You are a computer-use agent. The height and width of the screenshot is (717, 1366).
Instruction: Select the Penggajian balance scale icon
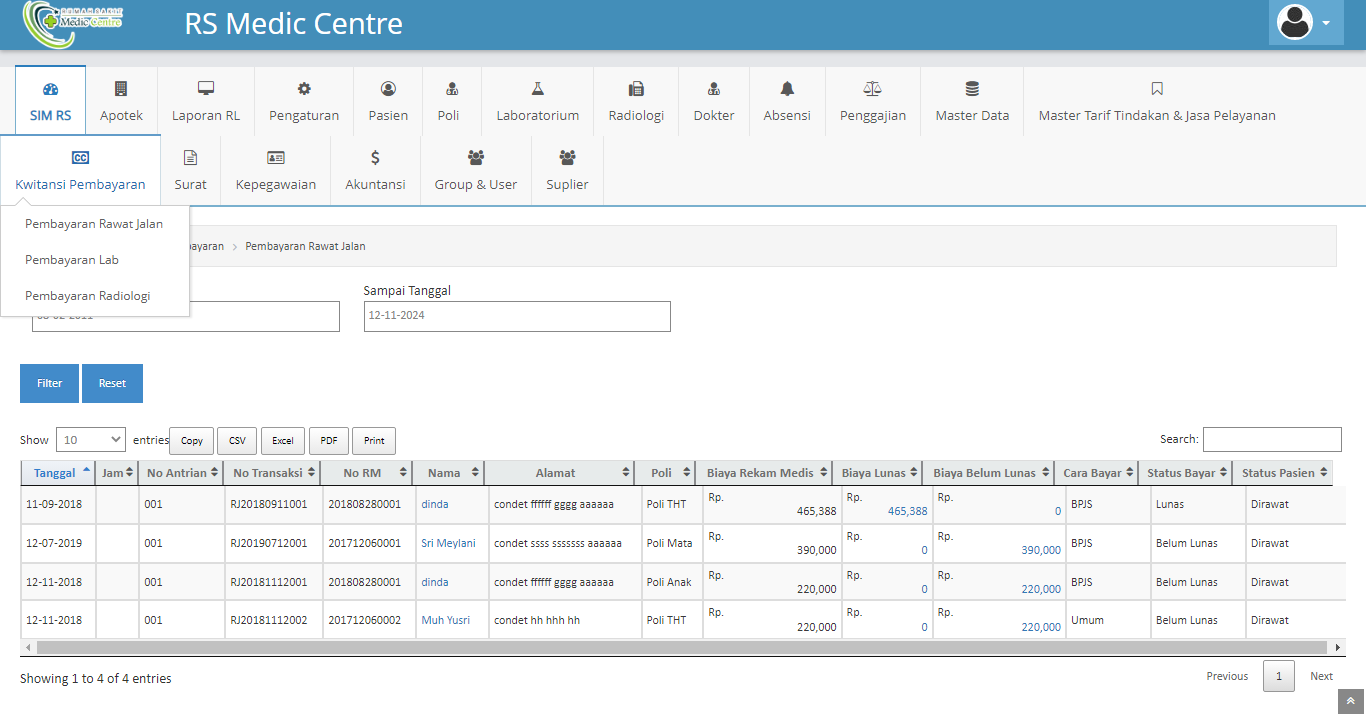872,89
